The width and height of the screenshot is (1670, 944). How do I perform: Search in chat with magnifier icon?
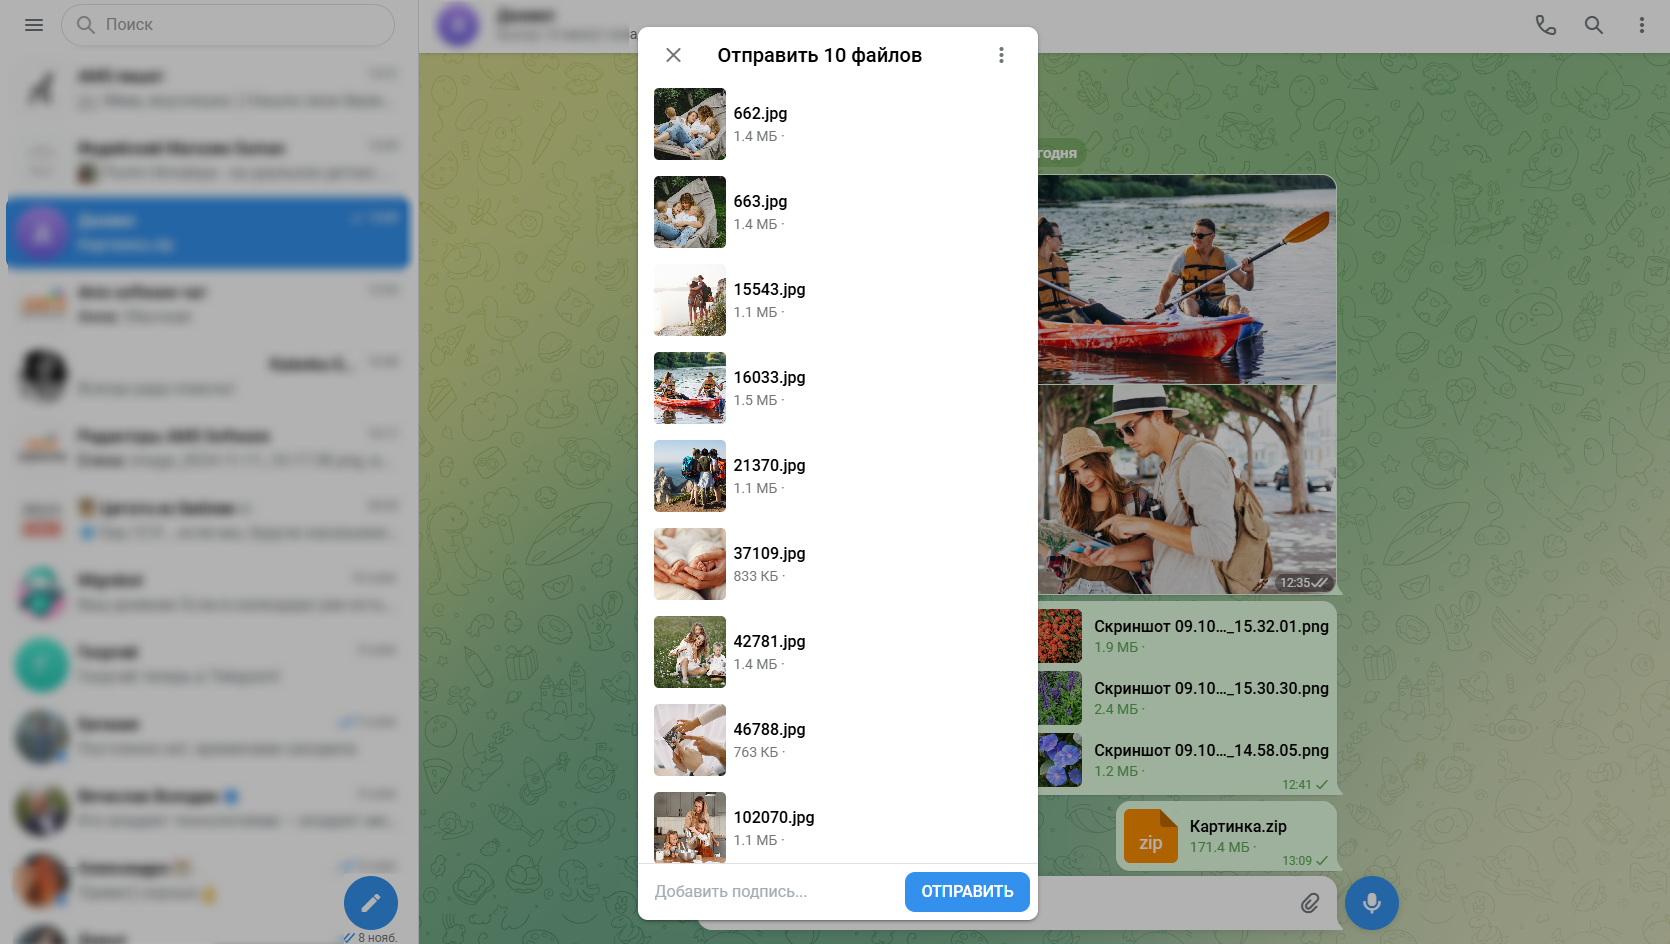coord(1594,25)
